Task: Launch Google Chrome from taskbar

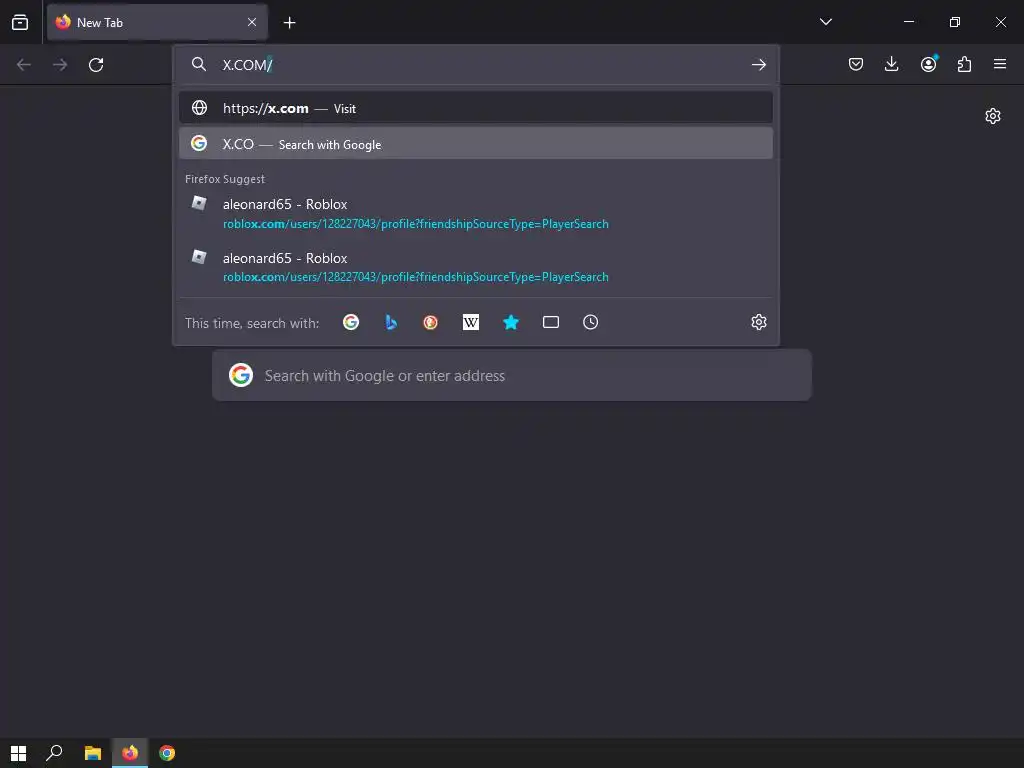Action: pyautogui.click(x=167, y=753)
